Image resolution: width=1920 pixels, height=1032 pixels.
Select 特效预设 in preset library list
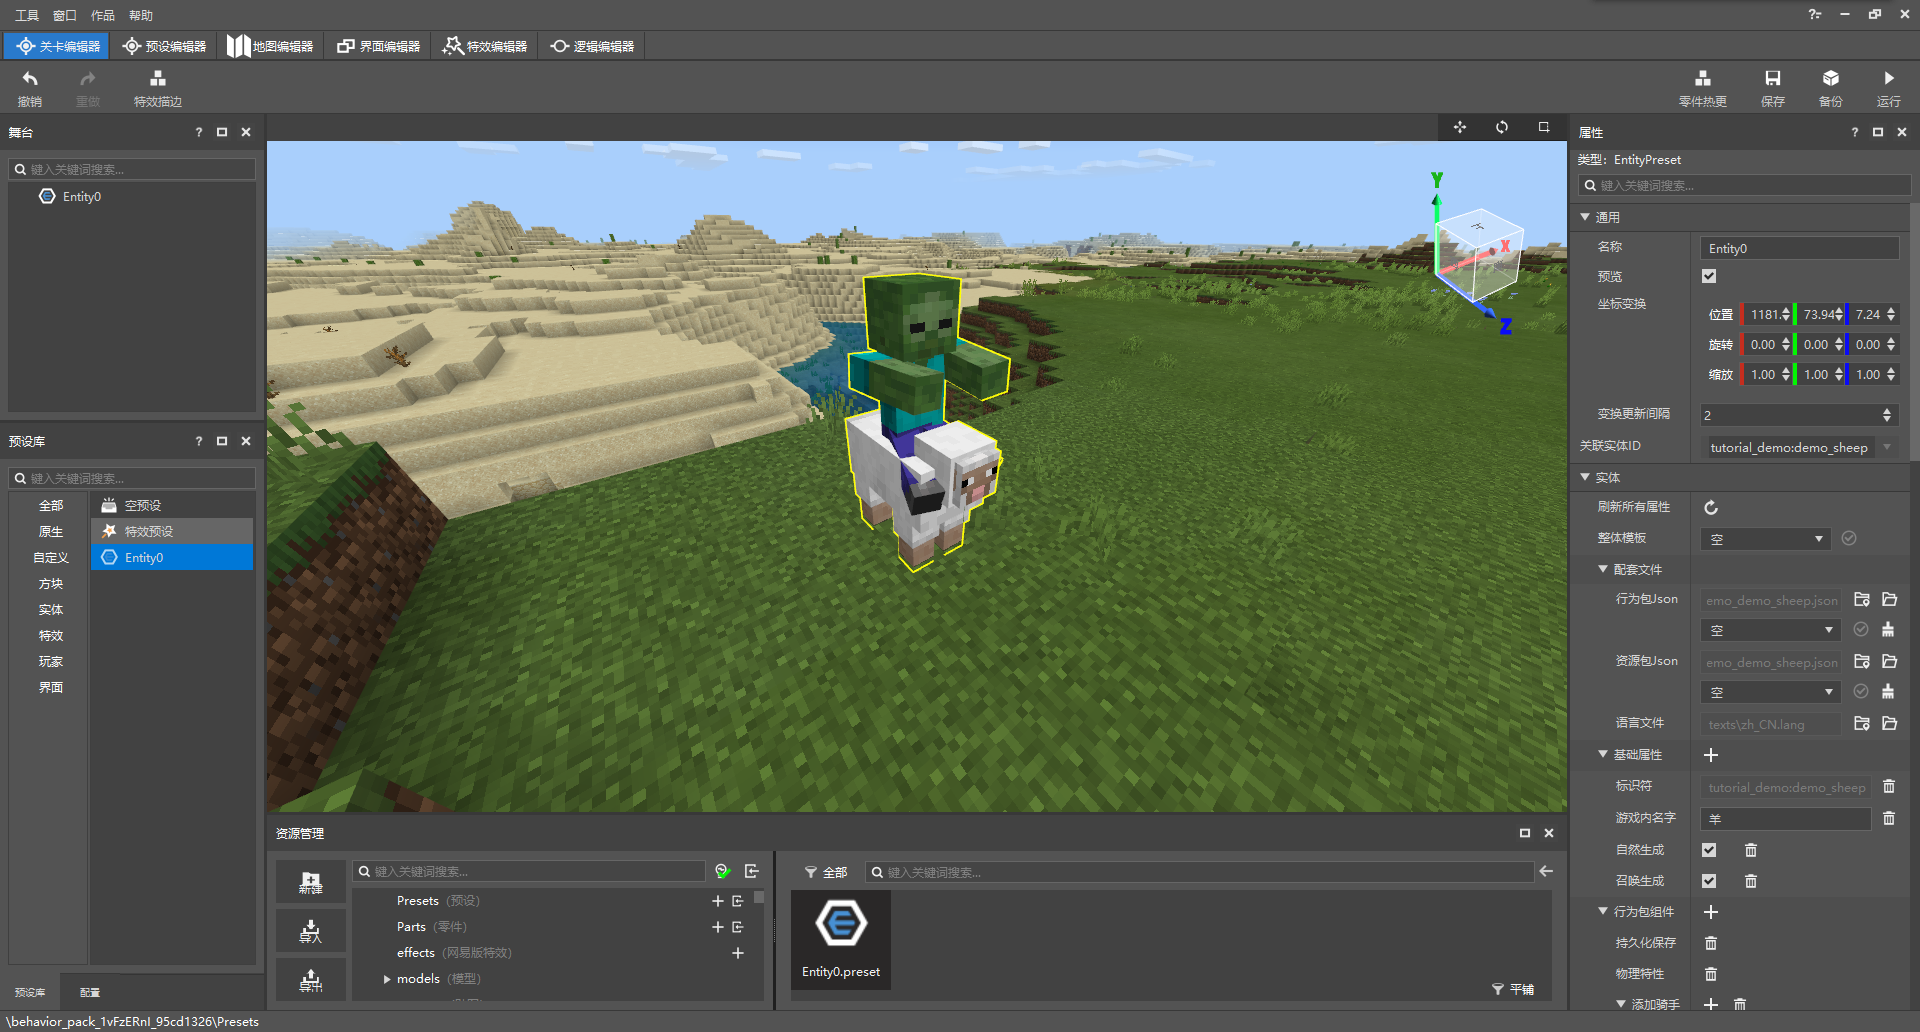(172, 531)
